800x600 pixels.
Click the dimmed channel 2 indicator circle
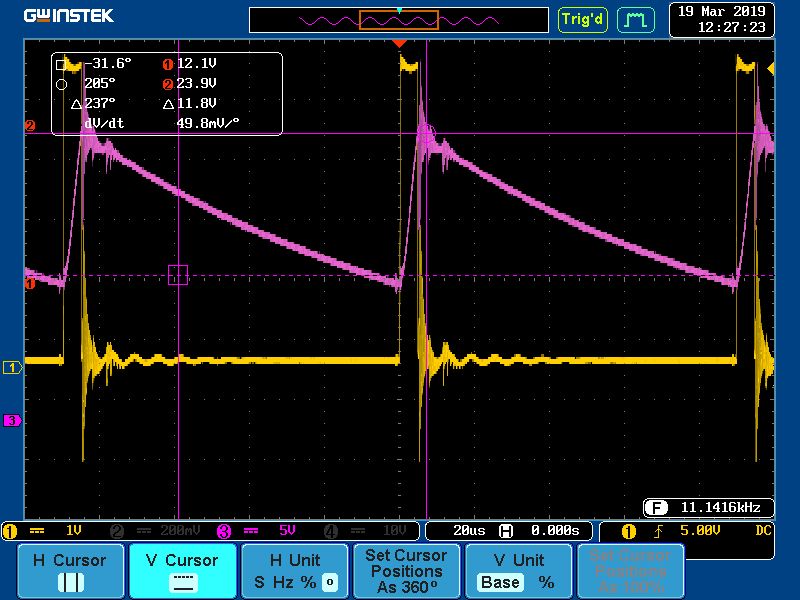tap(117, 532)
